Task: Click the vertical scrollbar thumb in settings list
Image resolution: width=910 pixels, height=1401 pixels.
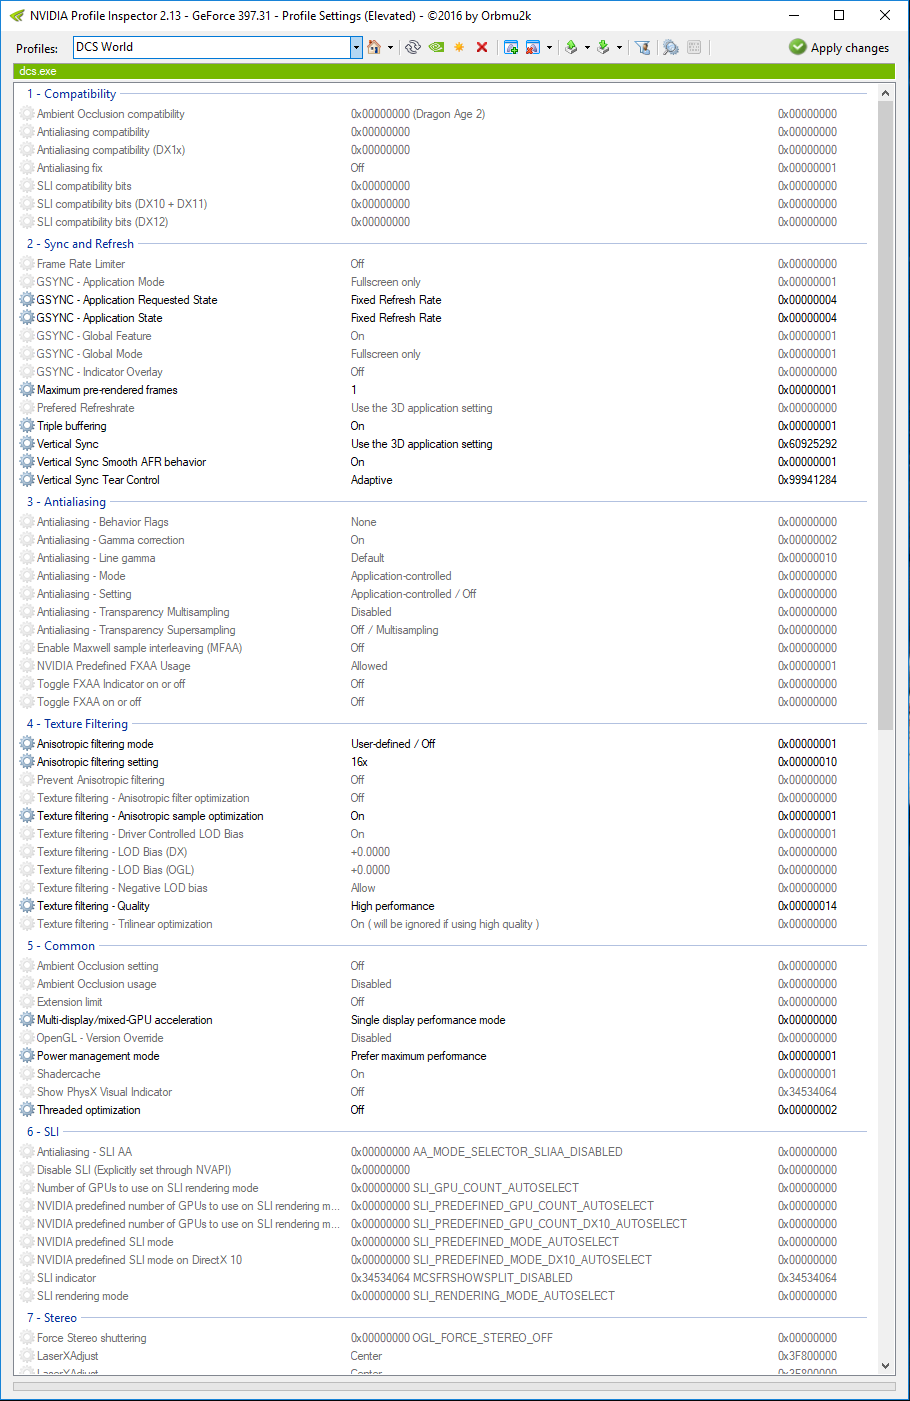Action: [885, 415]
